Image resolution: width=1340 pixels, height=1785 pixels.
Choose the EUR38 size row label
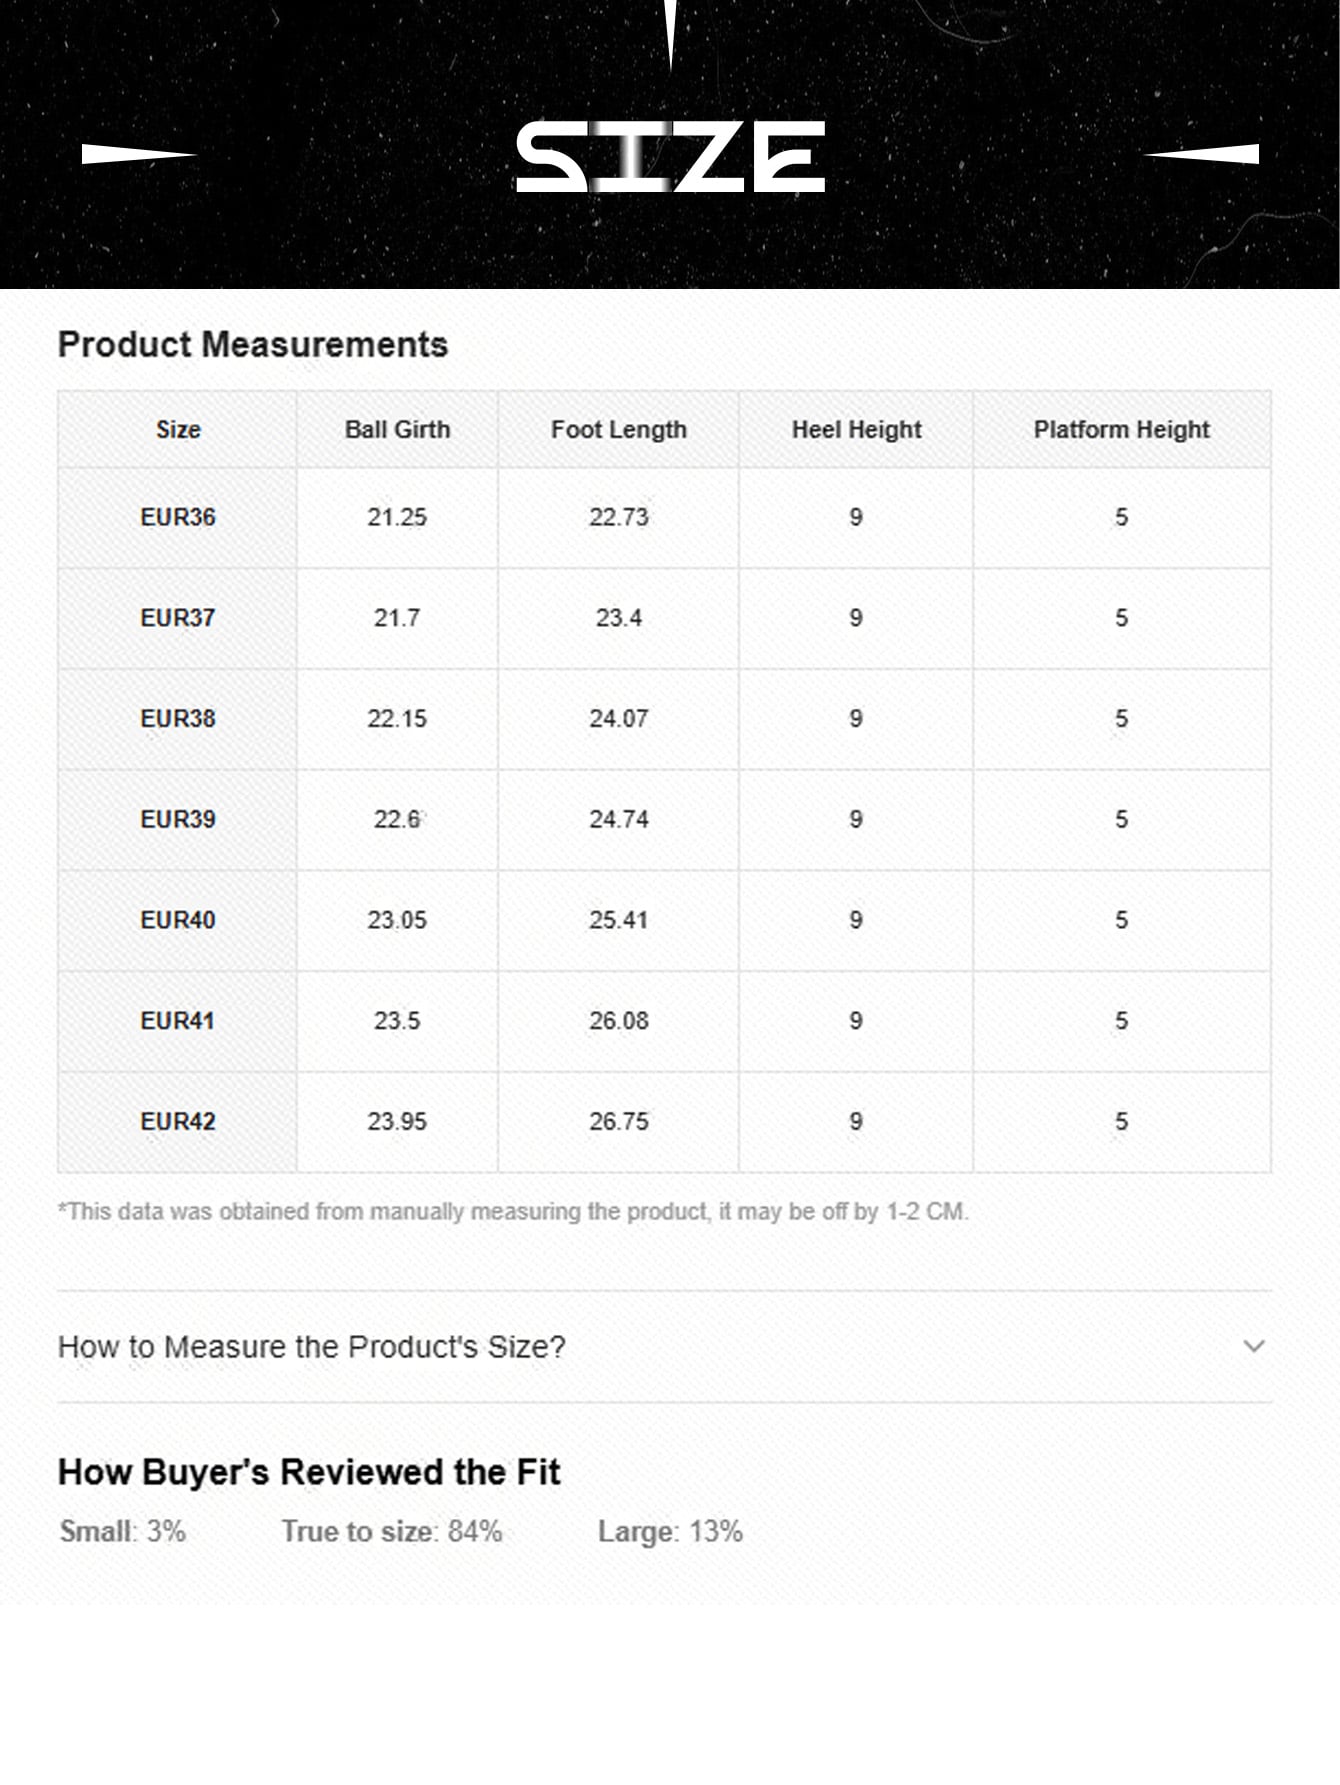[178, 719]
